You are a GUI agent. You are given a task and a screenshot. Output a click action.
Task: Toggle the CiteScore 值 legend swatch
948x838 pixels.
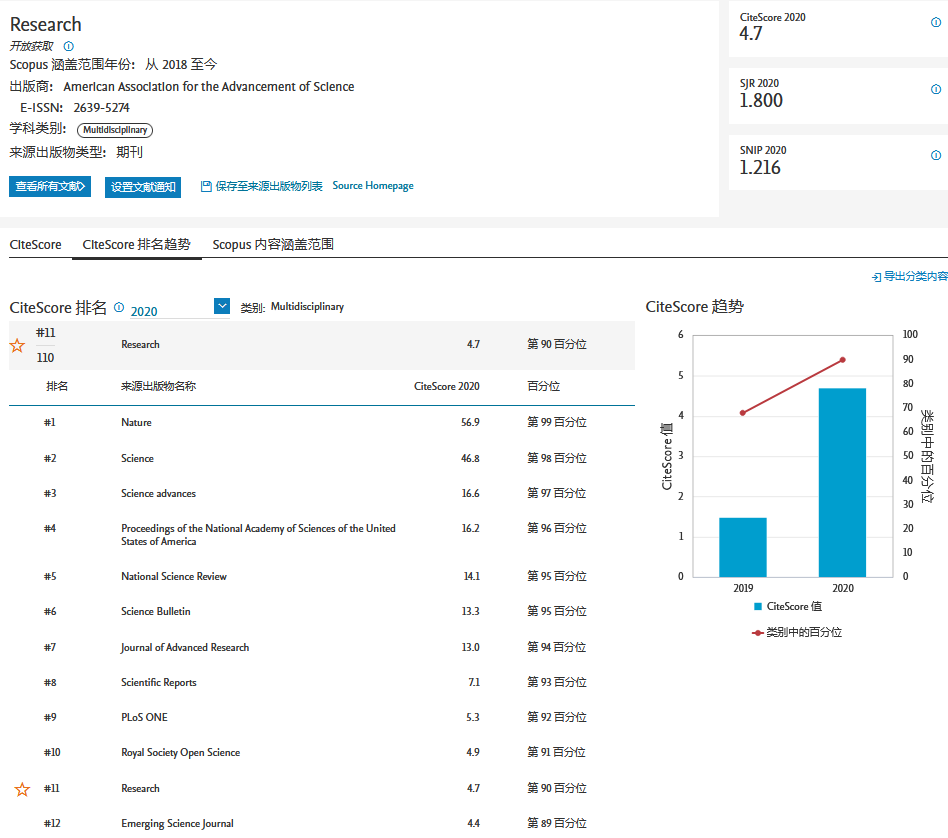(758, 606)
